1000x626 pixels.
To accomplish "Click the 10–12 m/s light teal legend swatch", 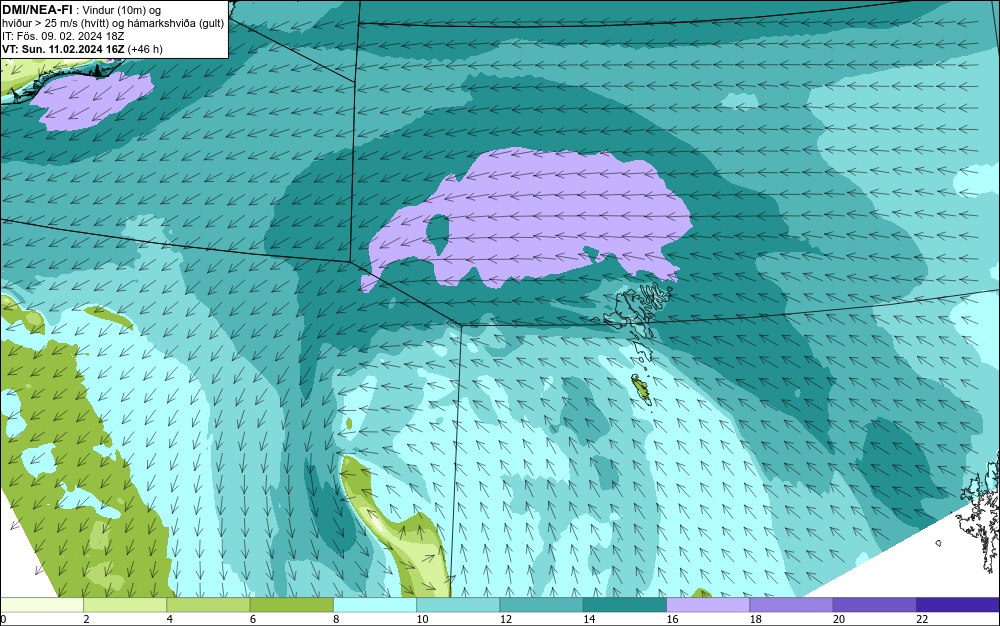I will point(458,605).
